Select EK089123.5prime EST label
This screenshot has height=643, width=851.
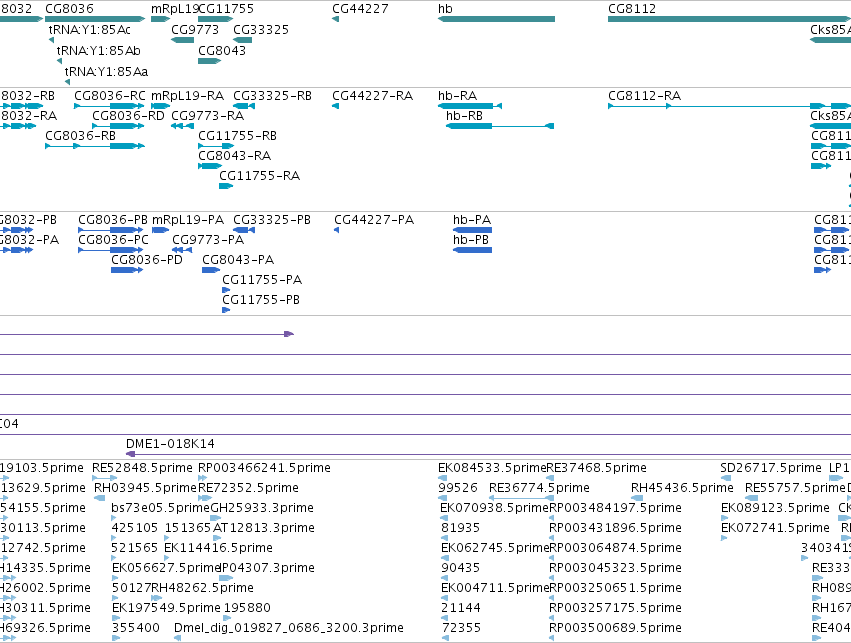pos(775,508)
